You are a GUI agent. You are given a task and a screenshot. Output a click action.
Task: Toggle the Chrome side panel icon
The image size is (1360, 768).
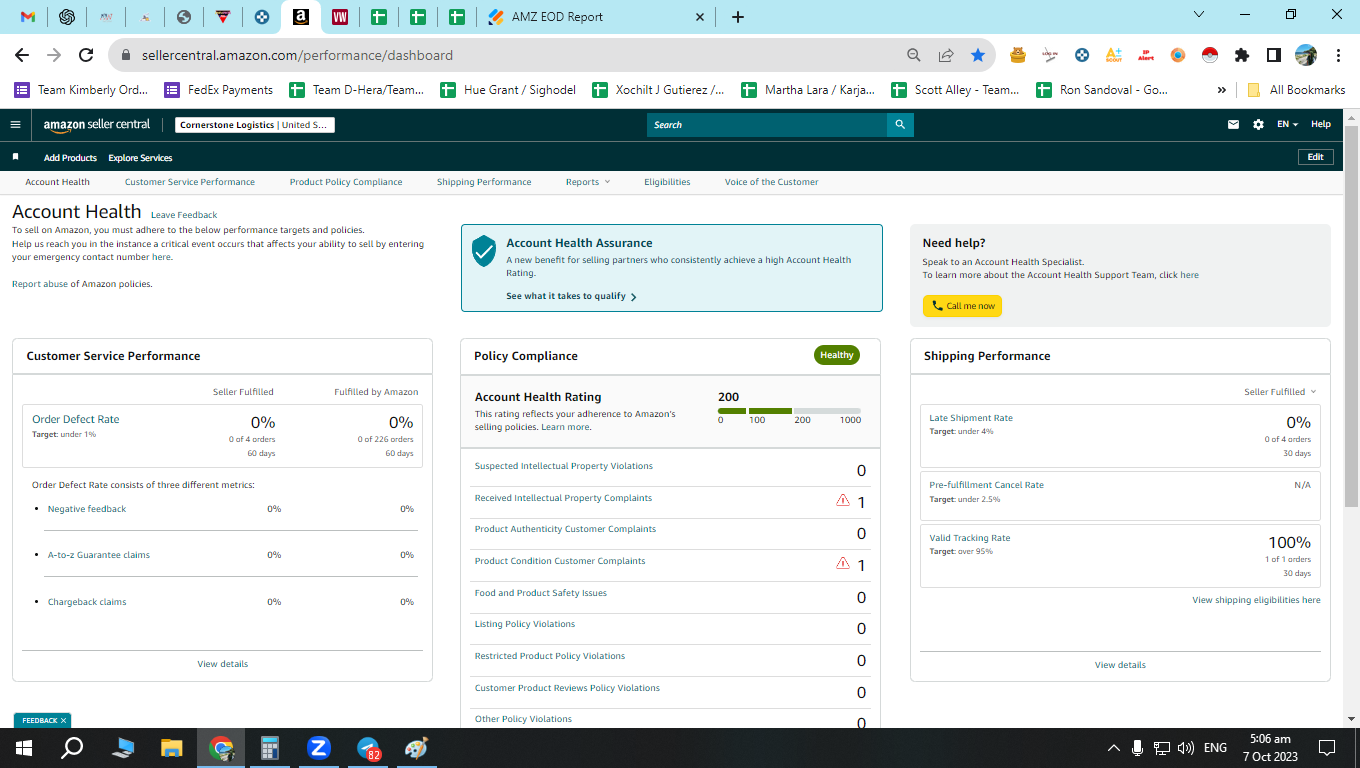[1274, 55]
